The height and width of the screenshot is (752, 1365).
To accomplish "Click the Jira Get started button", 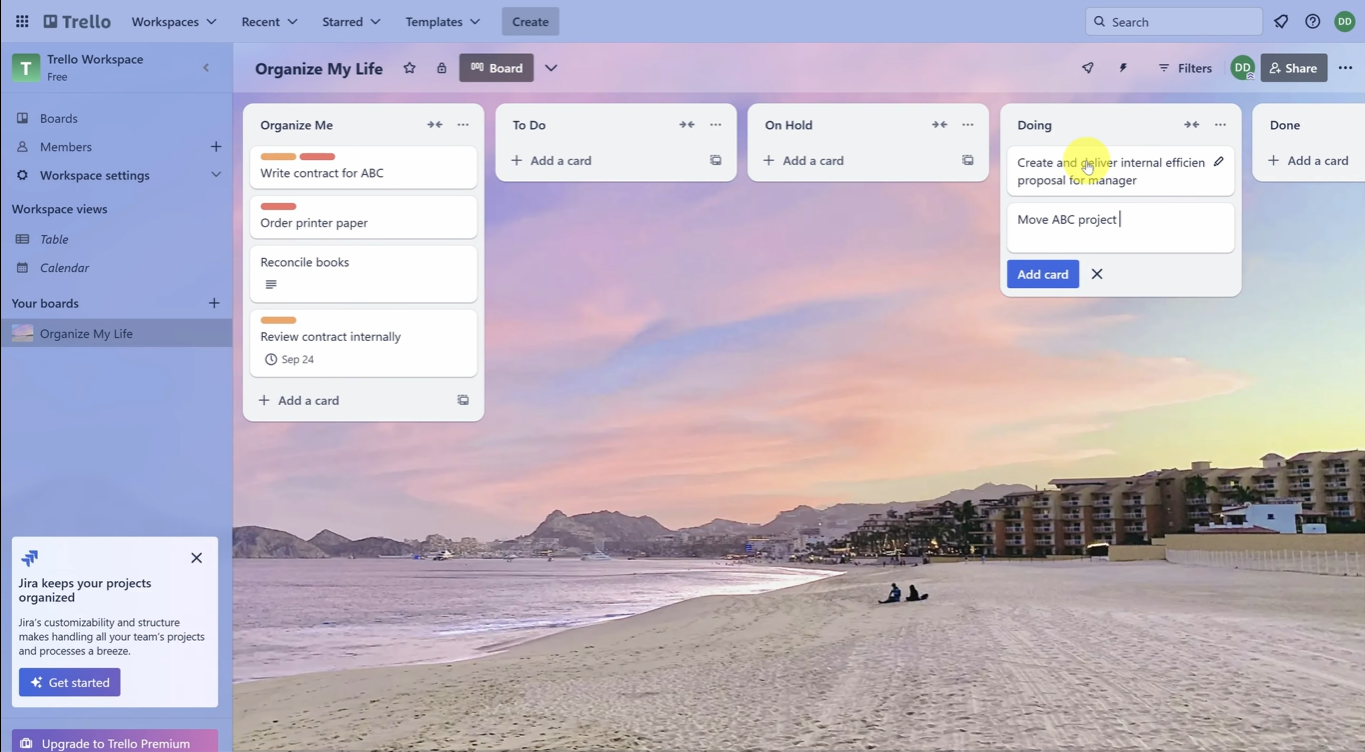I will (70, 682).
